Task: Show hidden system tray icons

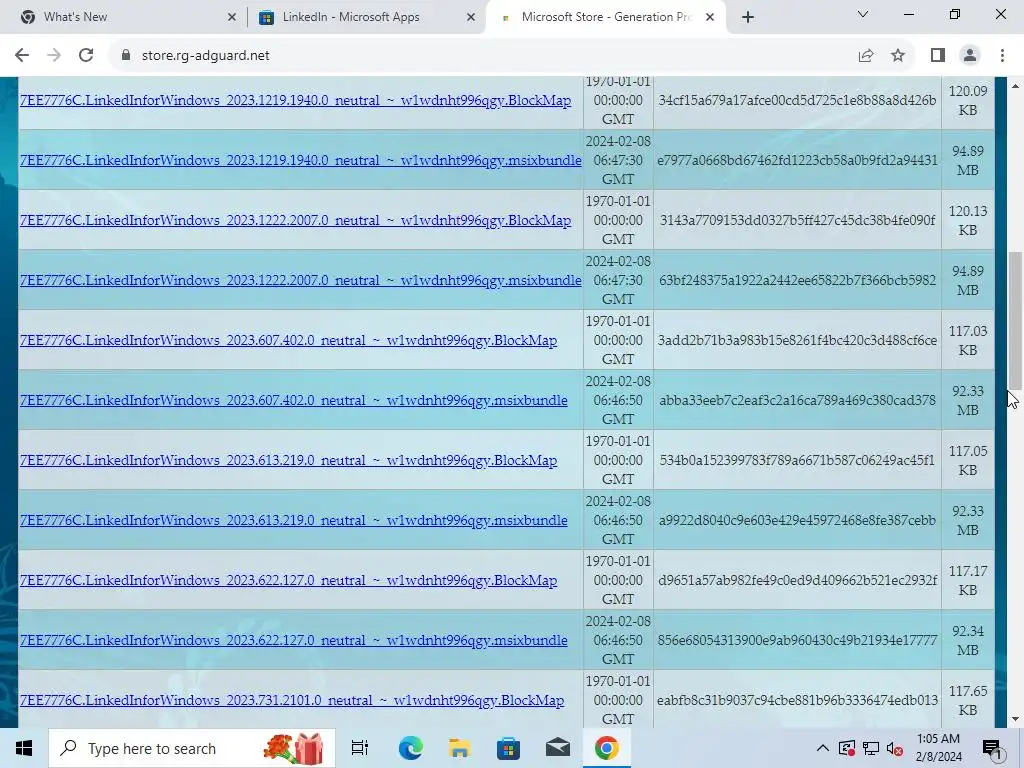Action: tap(823, 748)
